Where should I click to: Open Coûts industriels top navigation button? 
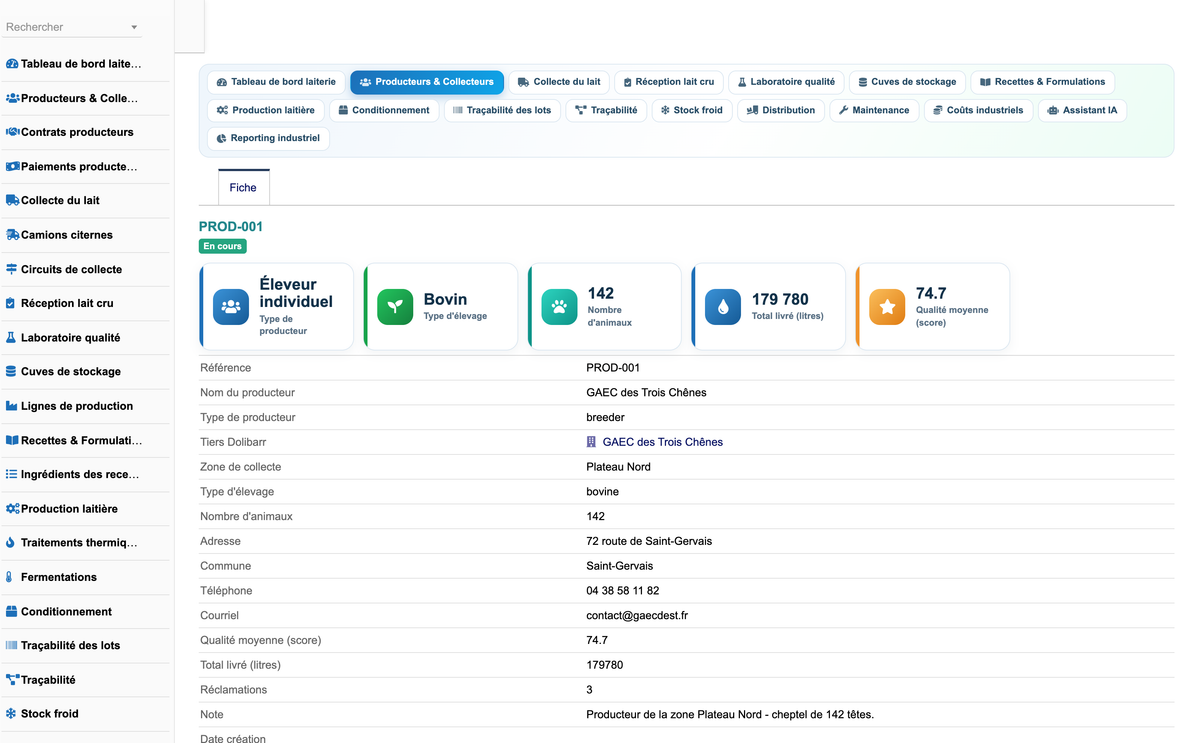click(978, 110)
